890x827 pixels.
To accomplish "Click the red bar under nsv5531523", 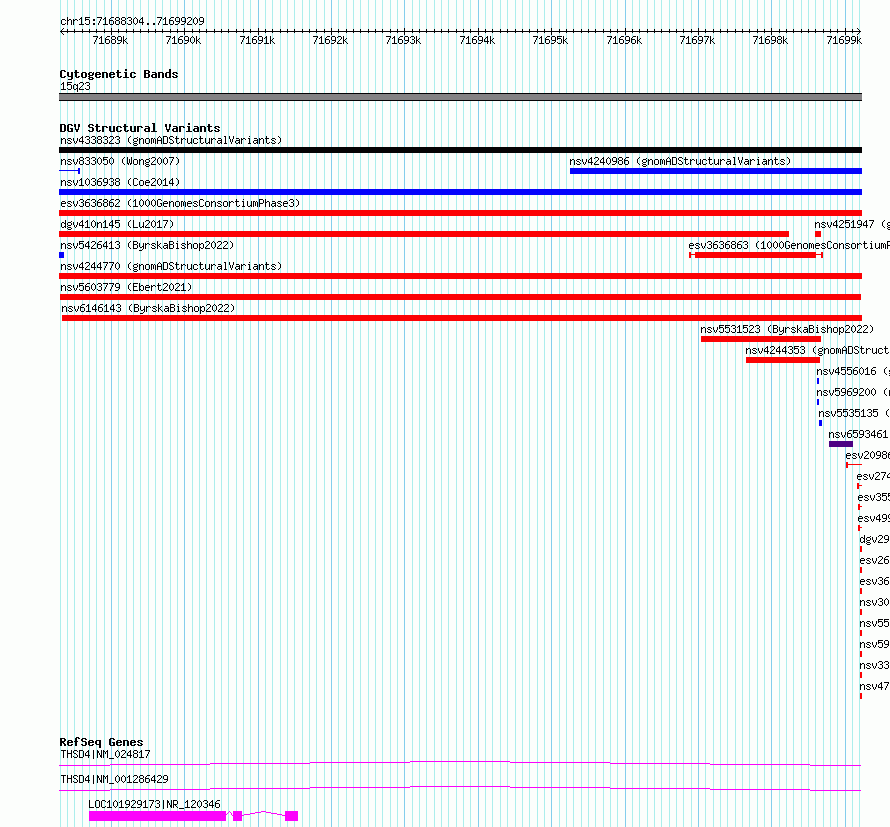I will [761, 339].
